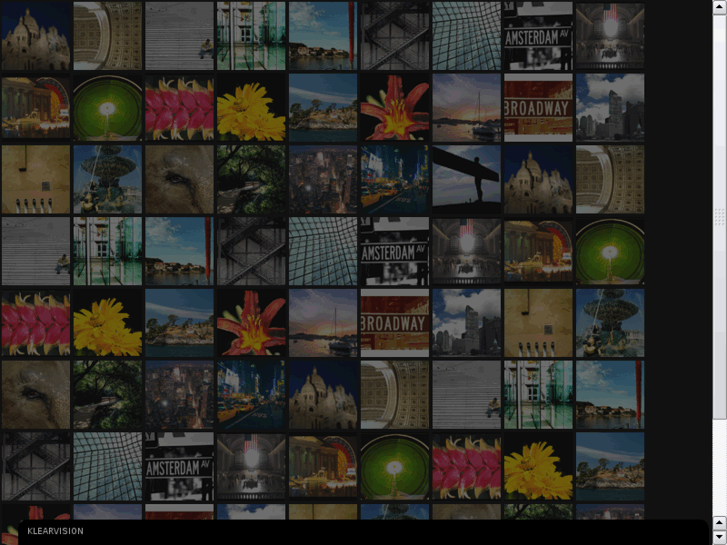Open the fountain photo ending the fifth row
This screenshot has height=545, width=727.
[610, 323]
